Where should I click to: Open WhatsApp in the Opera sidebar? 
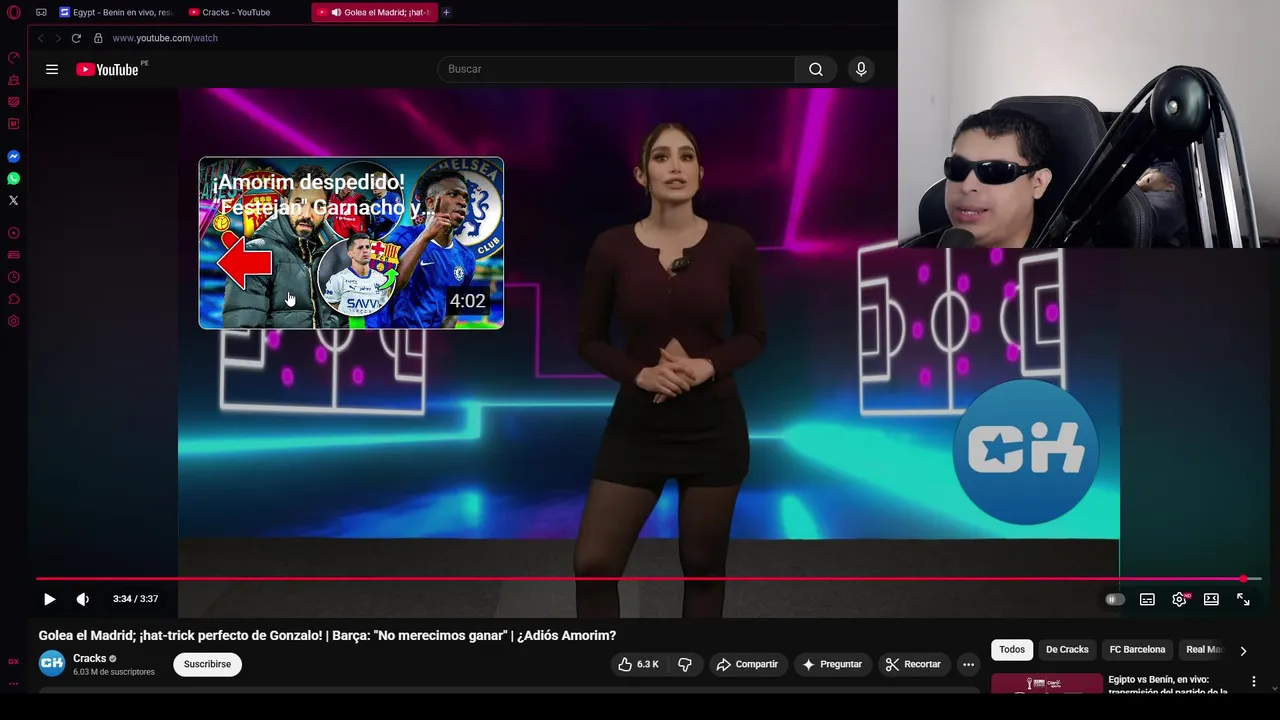(14, 179)
